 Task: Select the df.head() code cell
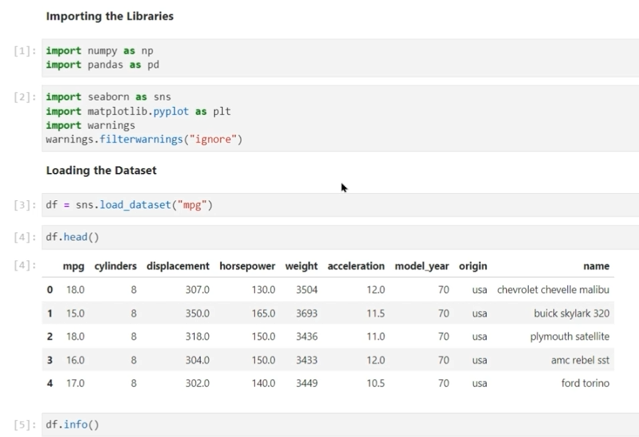pos(73,237)
